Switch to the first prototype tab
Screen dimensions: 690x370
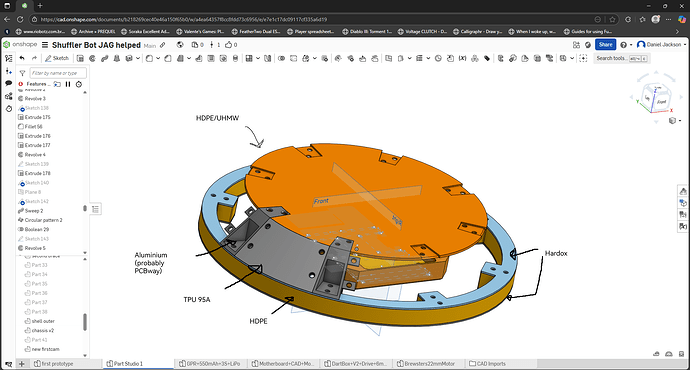tap(53, 364)
